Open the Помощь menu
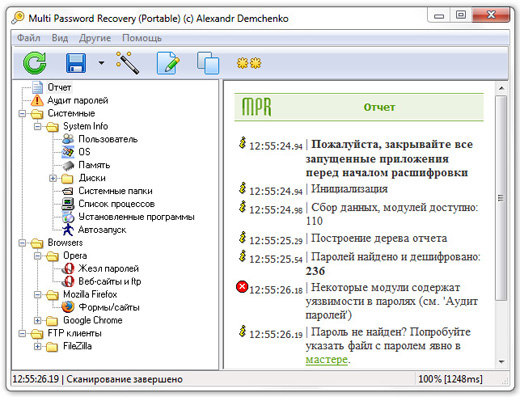 [x=142, y=38]
